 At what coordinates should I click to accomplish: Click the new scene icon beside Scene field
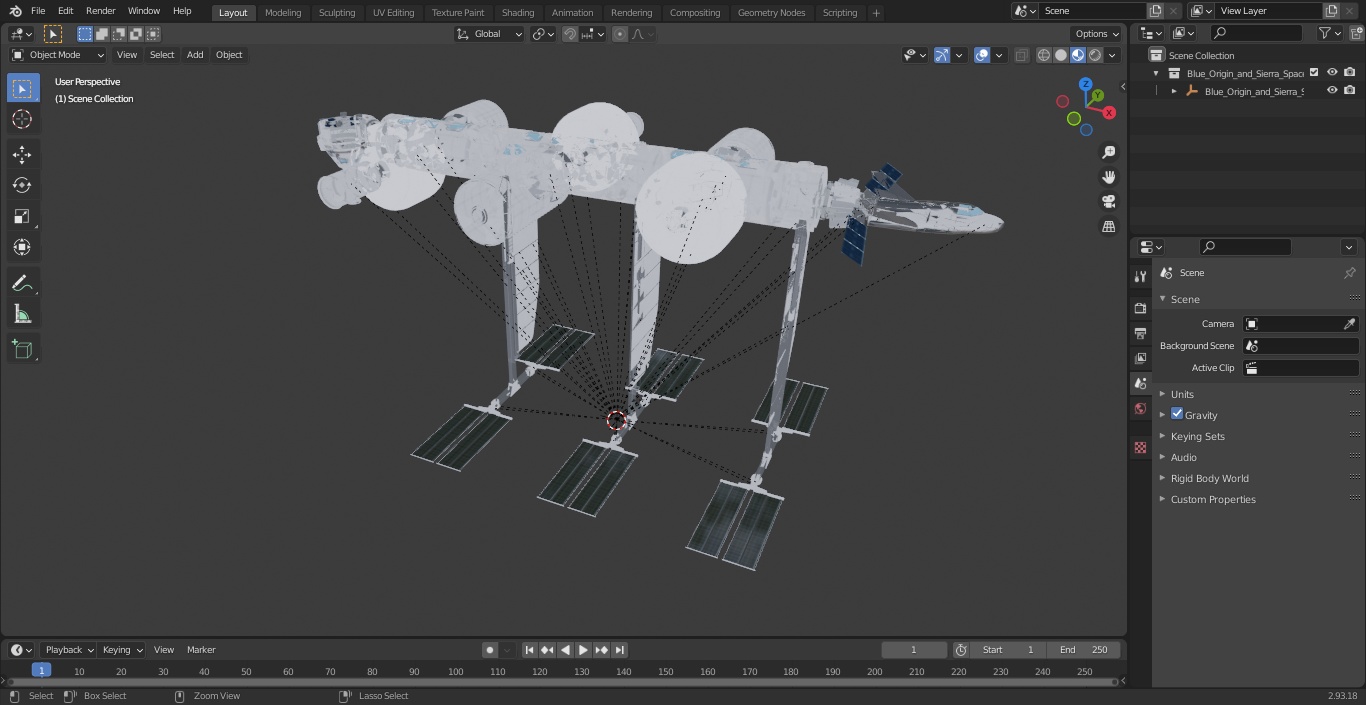pyautogui.click(x=1155, y=11)
